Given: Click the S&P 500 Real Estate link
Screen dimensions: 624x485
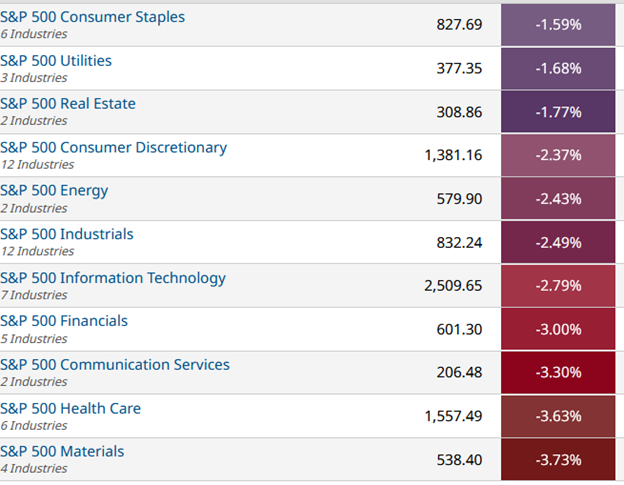Looking at the screenshot, I should point(68,104).
